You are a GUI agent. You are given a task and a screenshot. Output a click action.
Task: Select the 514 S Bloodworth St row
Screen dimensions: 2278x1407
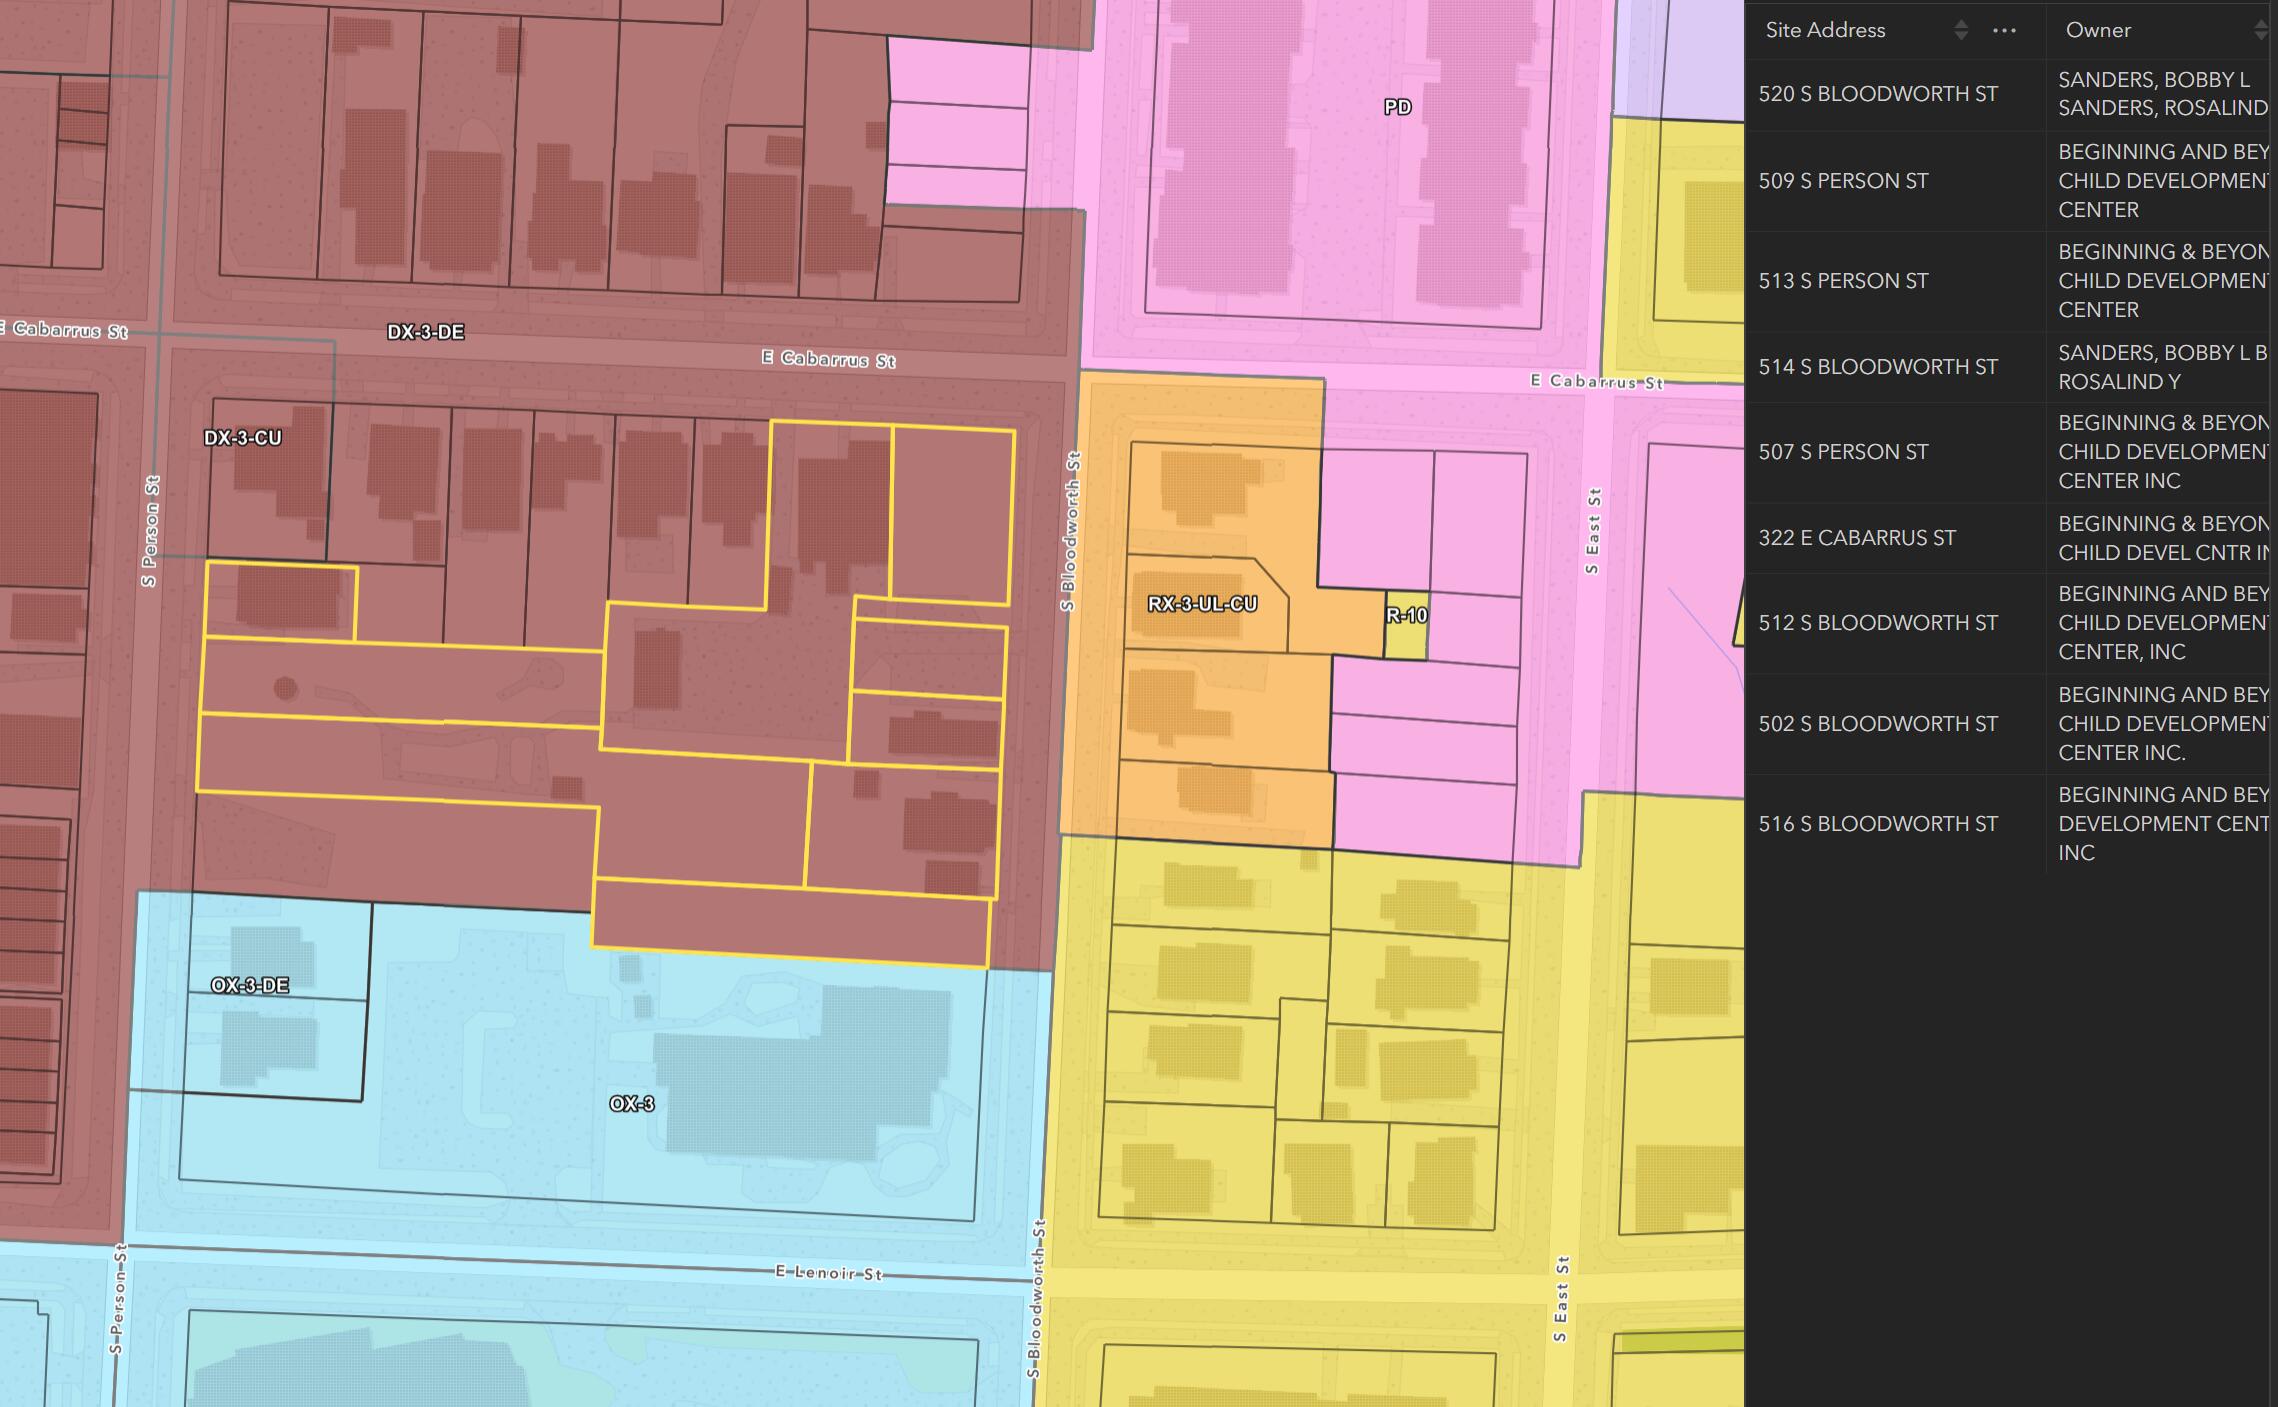click(x=1878, y=367)
